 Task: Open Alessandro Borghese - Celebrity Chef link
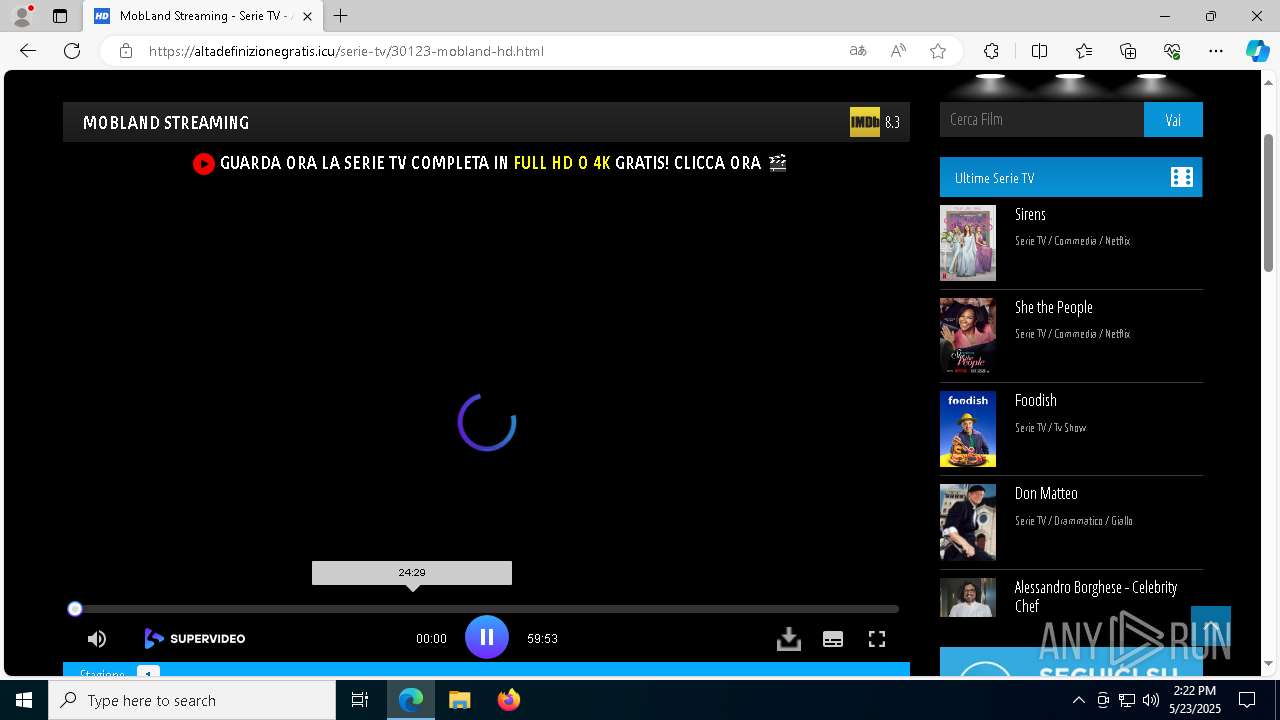click(x=1096, y=596)
